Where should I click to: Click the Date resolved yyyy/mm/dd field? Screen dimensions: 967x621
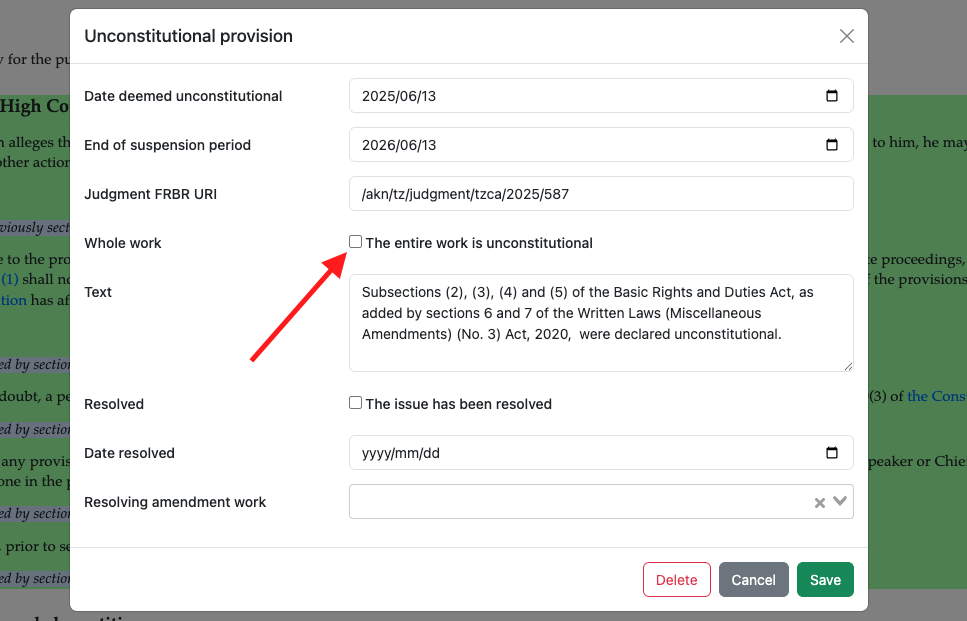click(580, 453)
